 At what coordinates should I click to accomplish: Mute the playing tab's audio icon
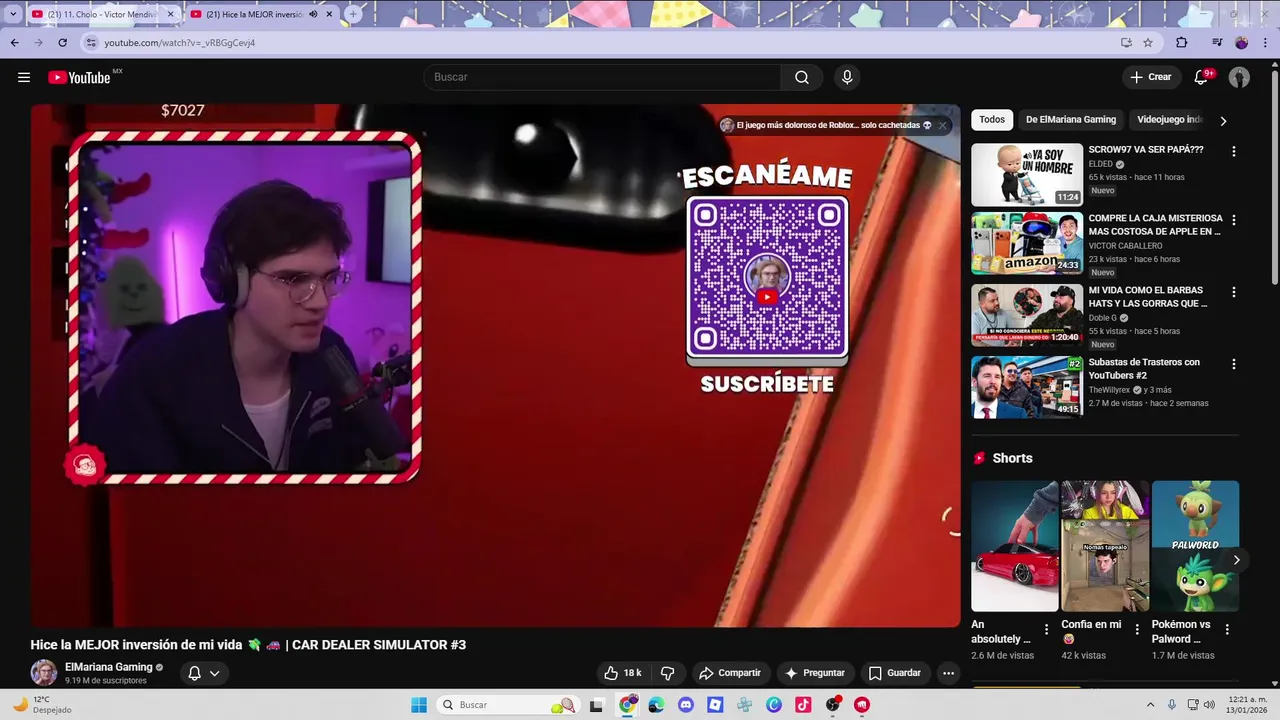pos(313,14)
